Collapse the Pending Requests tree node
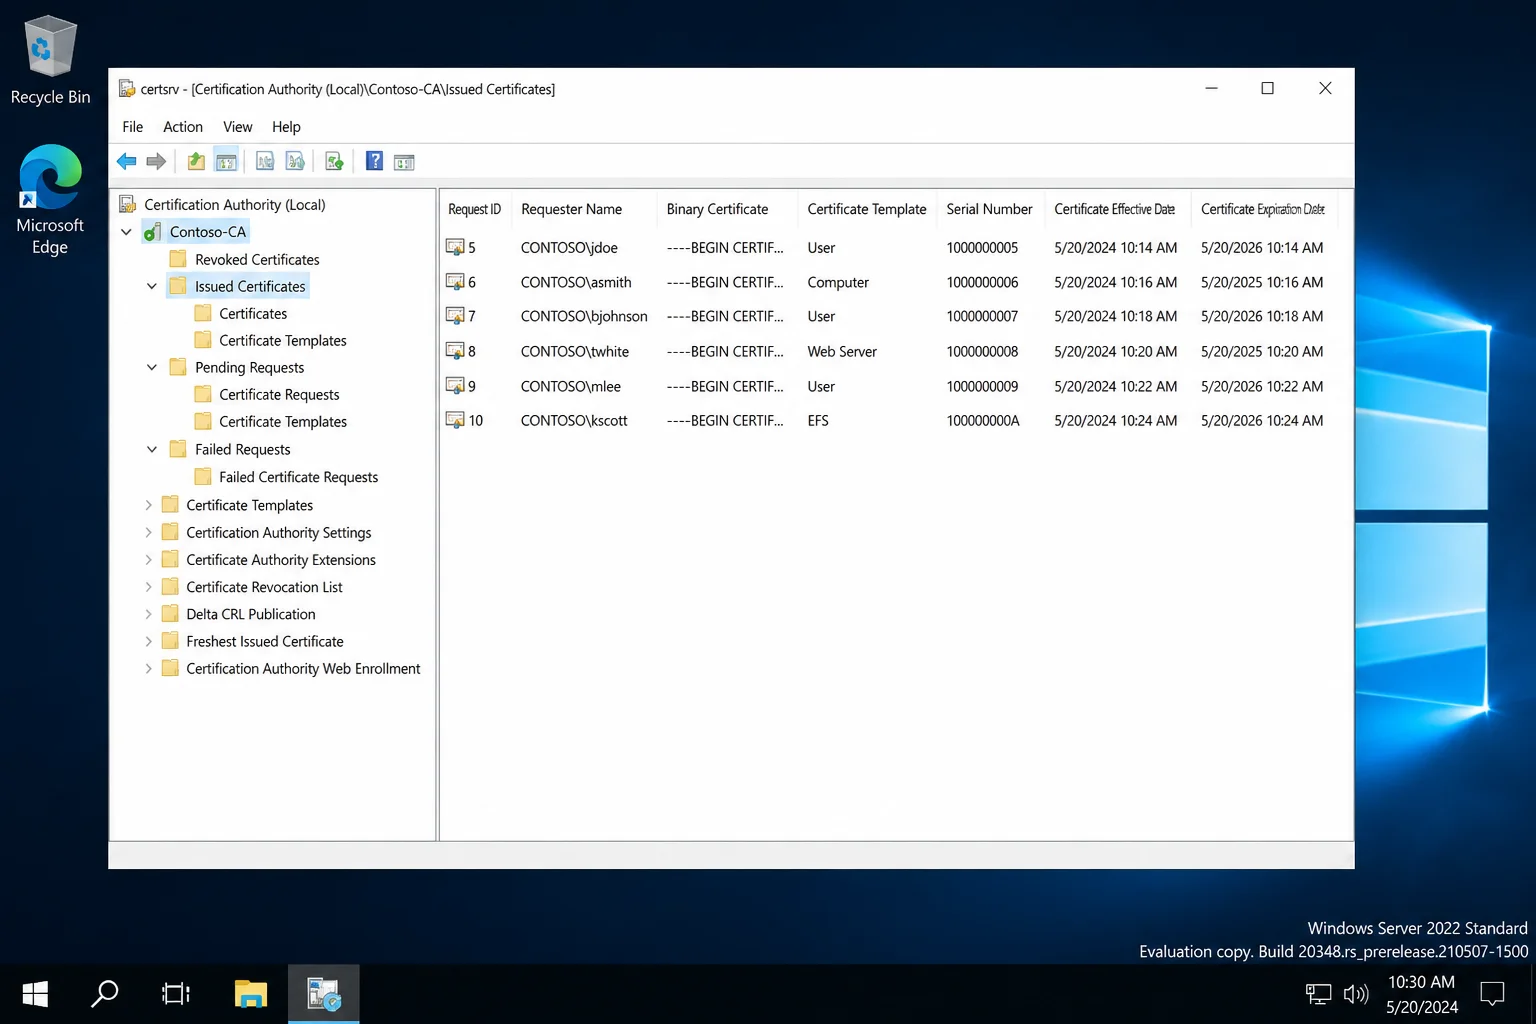 tap(152, 367)
